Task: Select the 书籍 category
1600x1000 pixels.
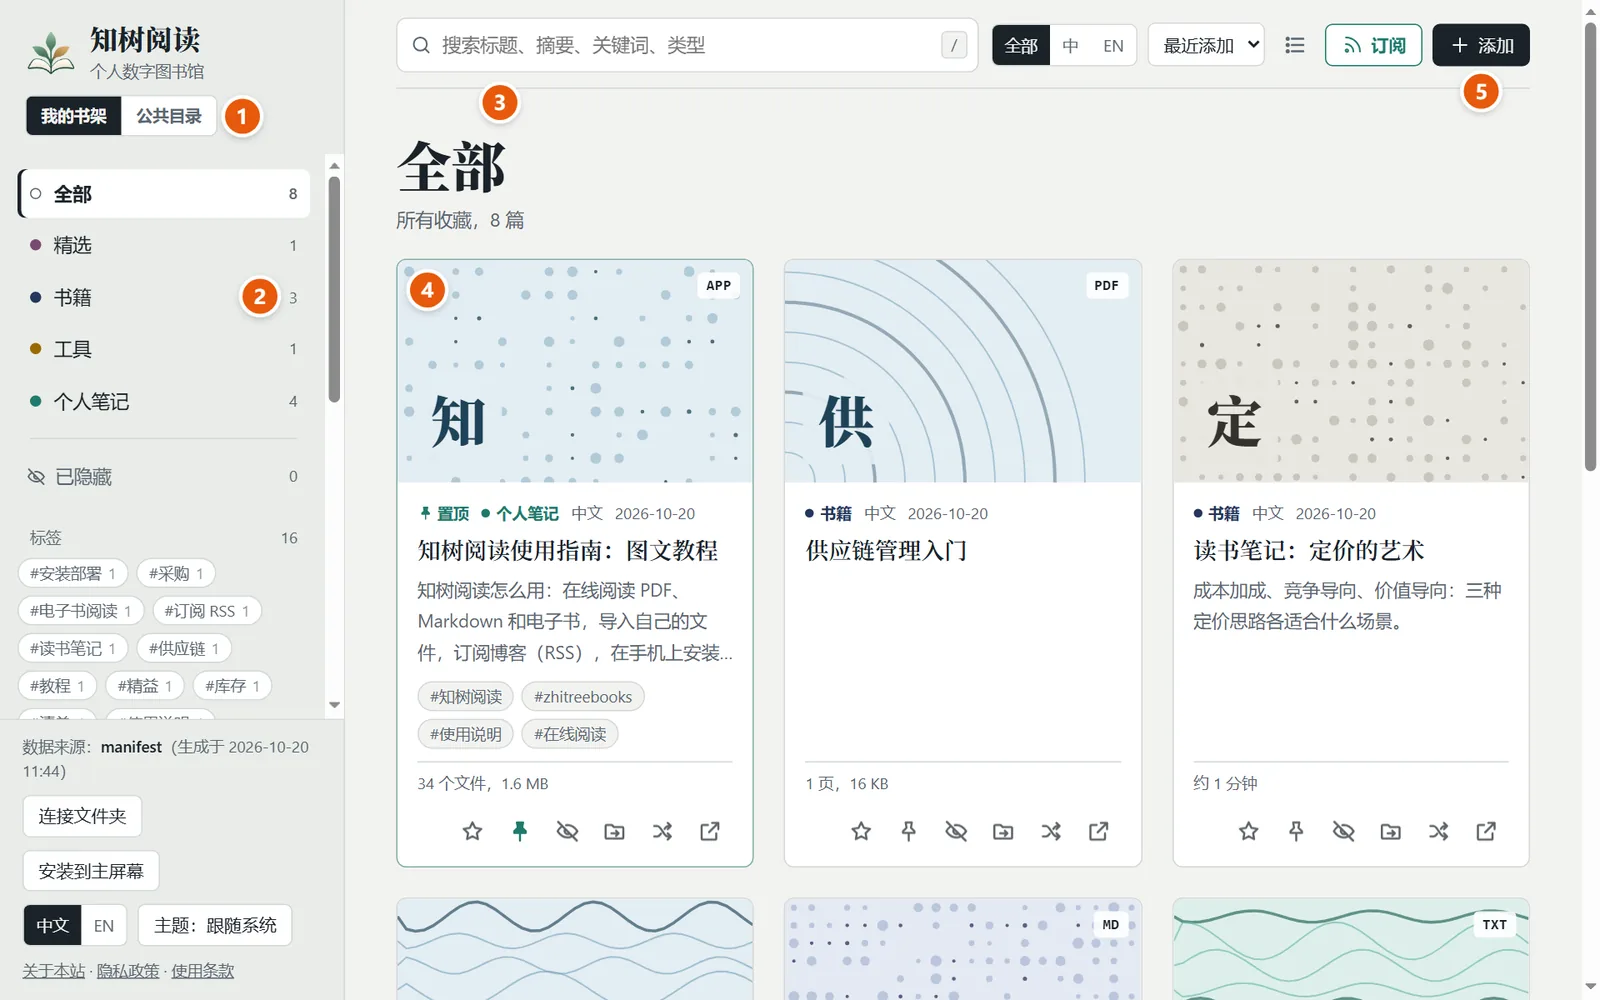Action: pos(164,297)
